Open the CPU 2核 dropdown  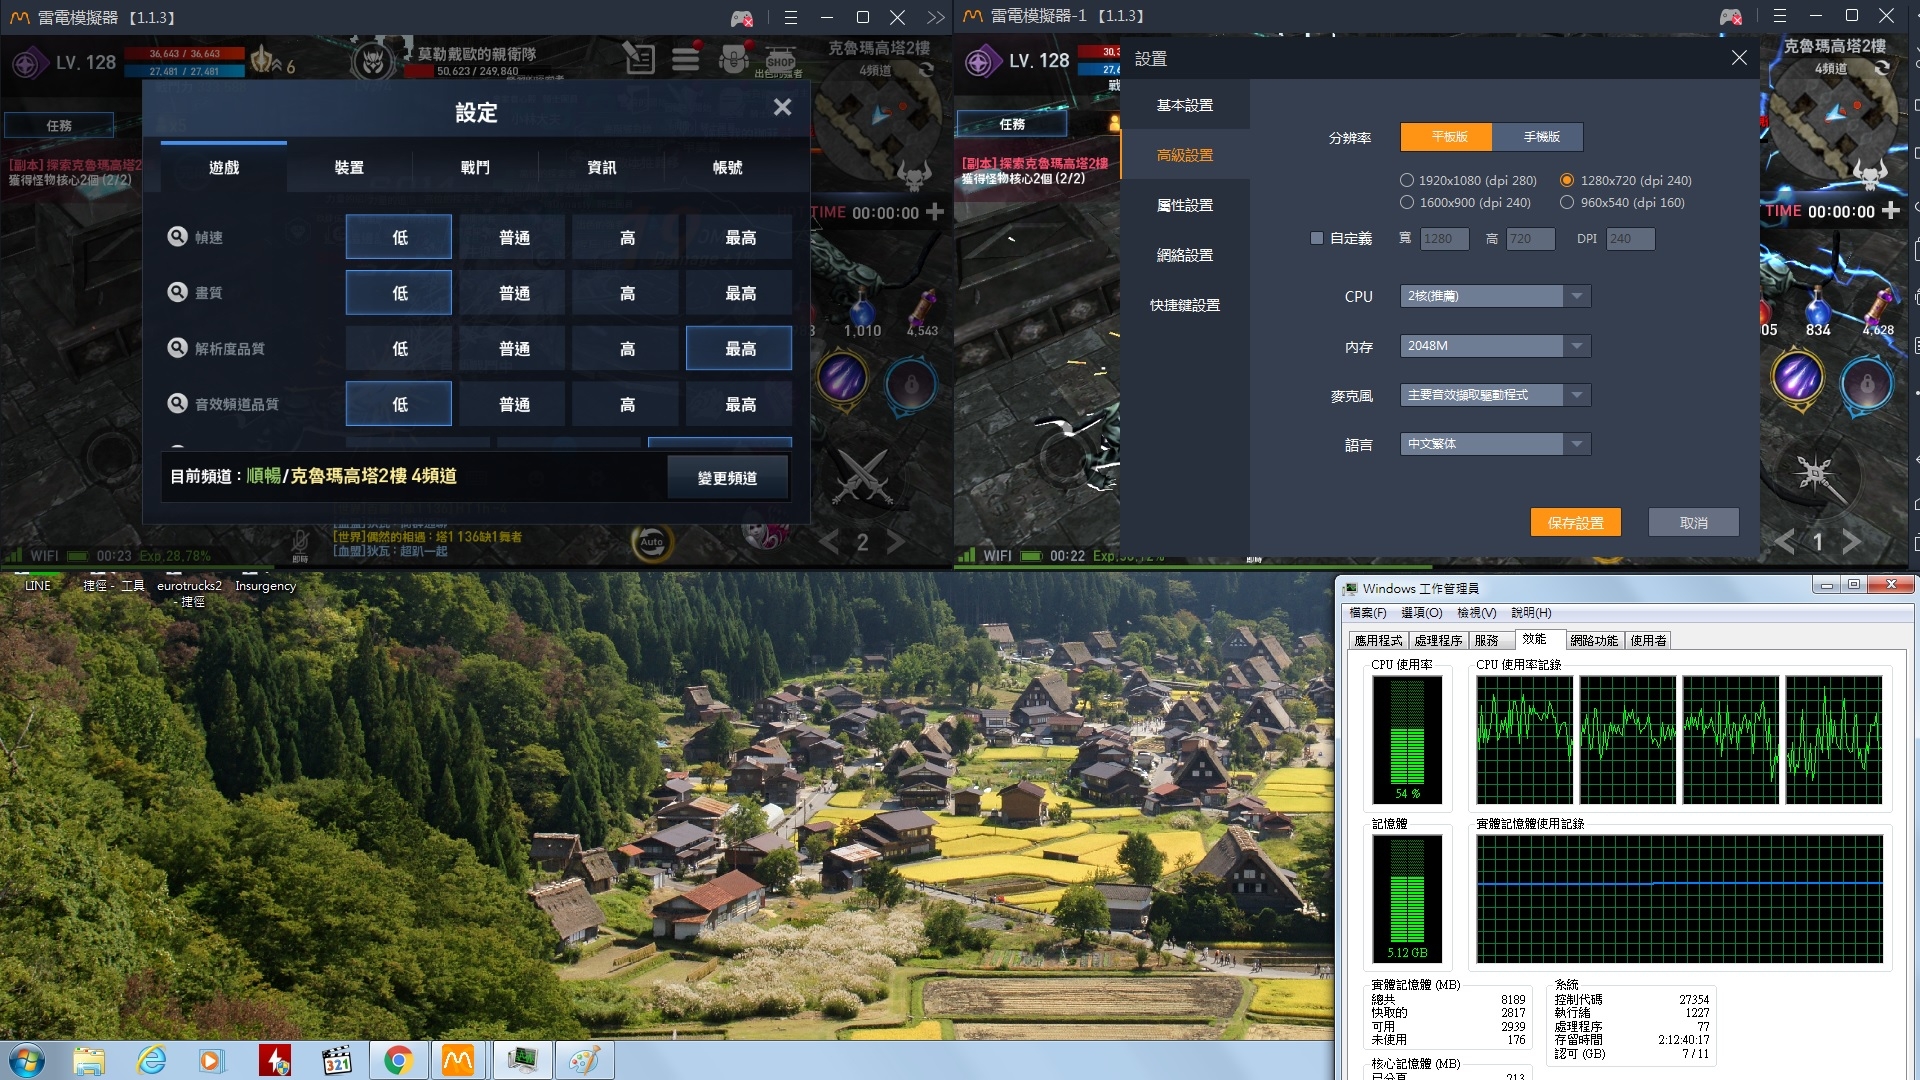pos(1495,296)
